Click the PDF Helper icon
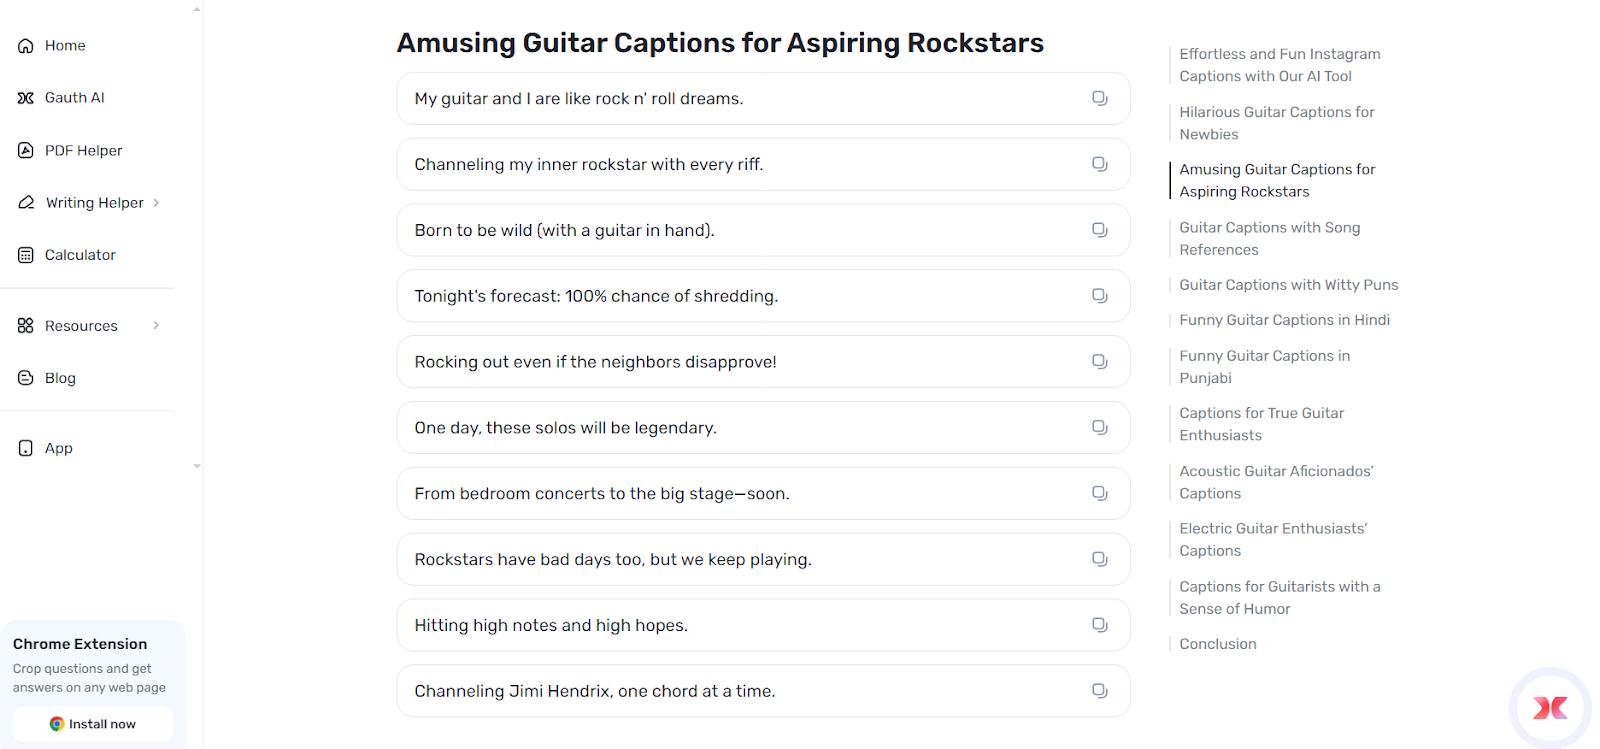 [24, 150]
